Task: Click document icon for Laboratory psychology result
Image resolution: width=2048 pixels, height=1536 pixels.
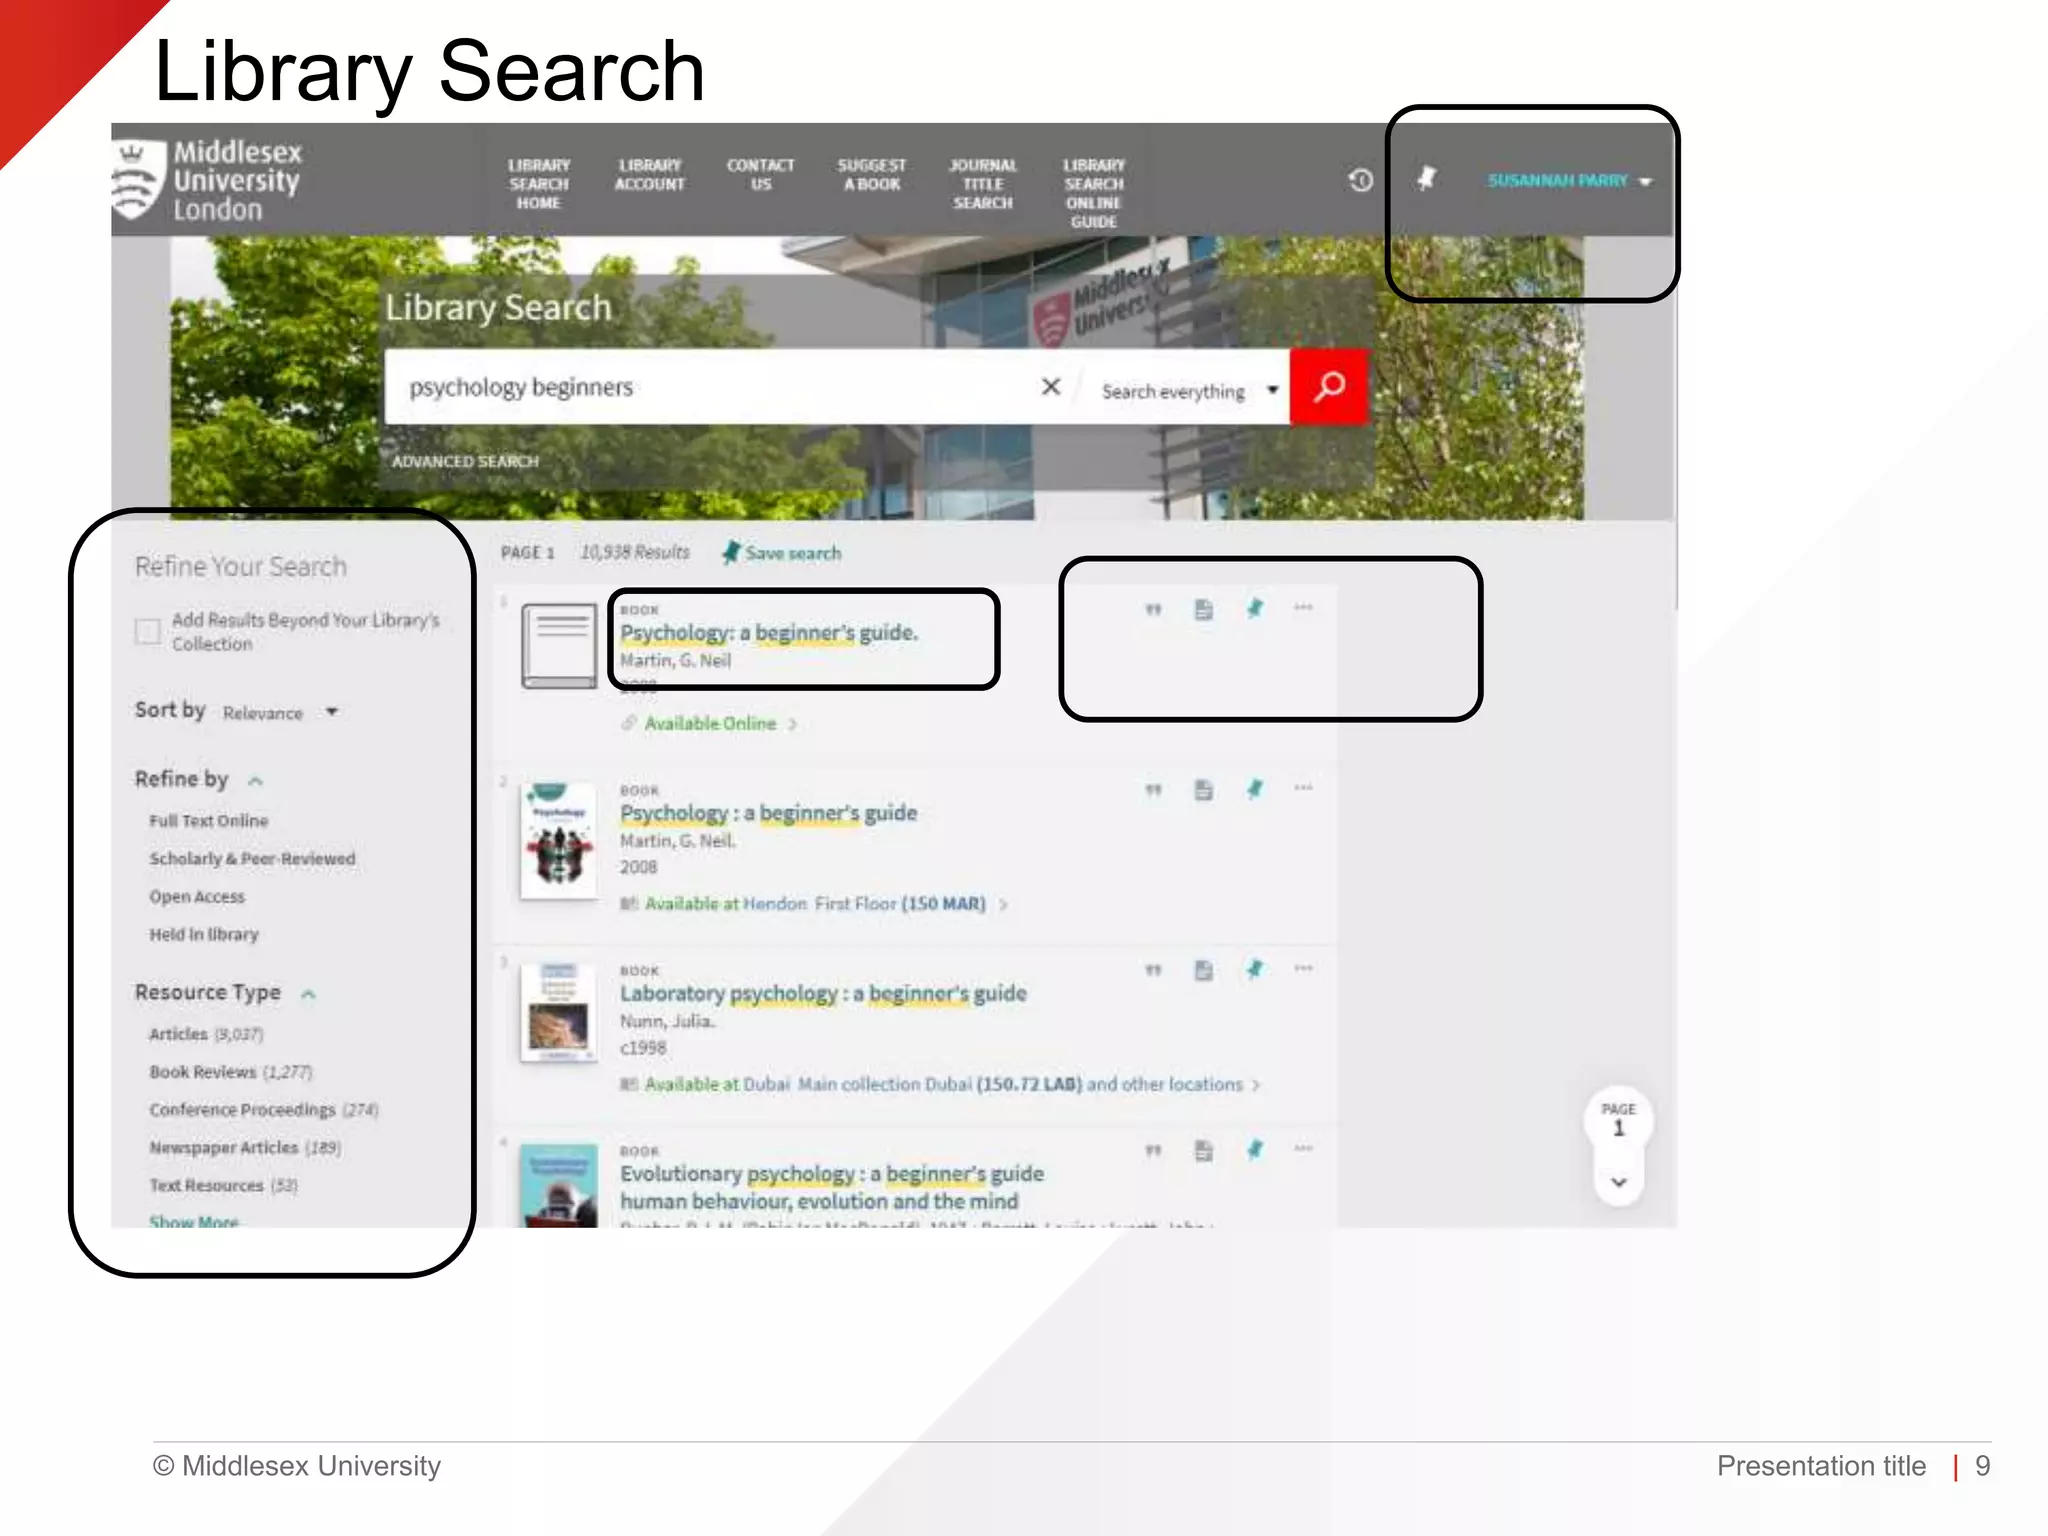Action: point(1204,970)
